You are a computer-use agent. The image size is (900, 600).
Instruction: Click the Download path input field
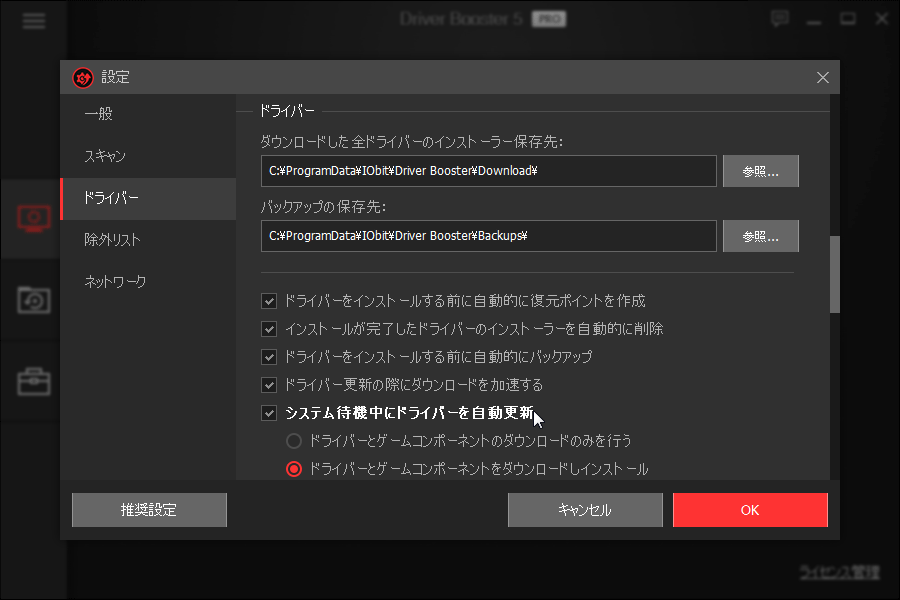[x=488, y=171]
